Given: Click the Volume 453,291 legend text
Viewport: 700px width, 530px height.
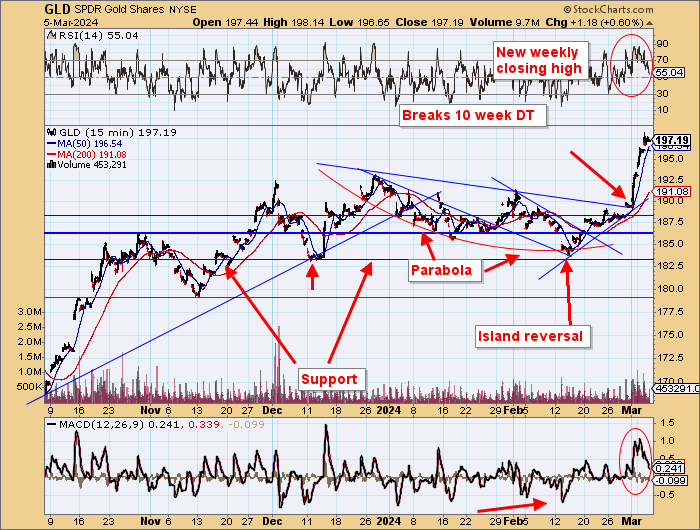Looking at the screenshot, I should (x=92, y=165).
